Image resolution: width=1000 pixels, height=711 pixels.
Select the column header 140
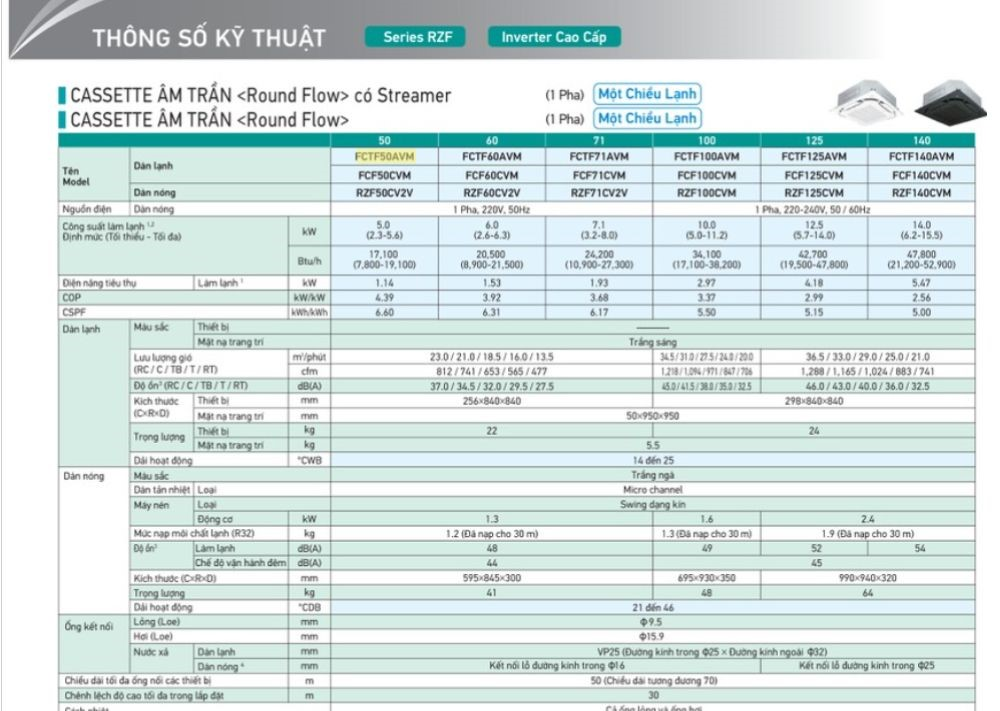(x=922, y=141)
